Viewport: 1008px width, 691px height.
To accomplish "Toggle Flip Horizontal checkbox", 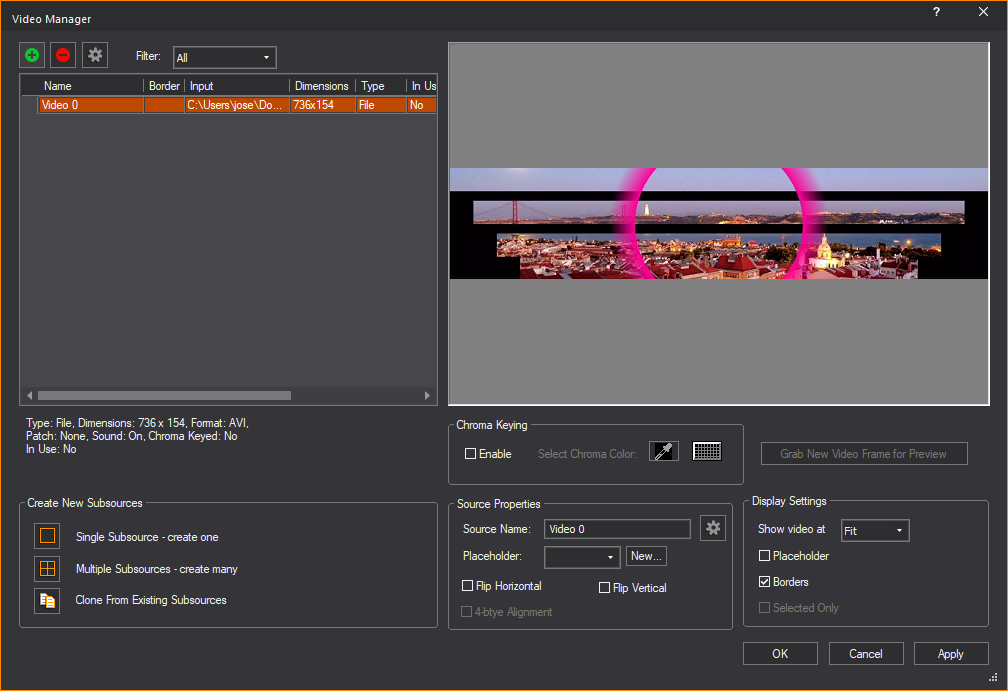I will pos(468,586).
